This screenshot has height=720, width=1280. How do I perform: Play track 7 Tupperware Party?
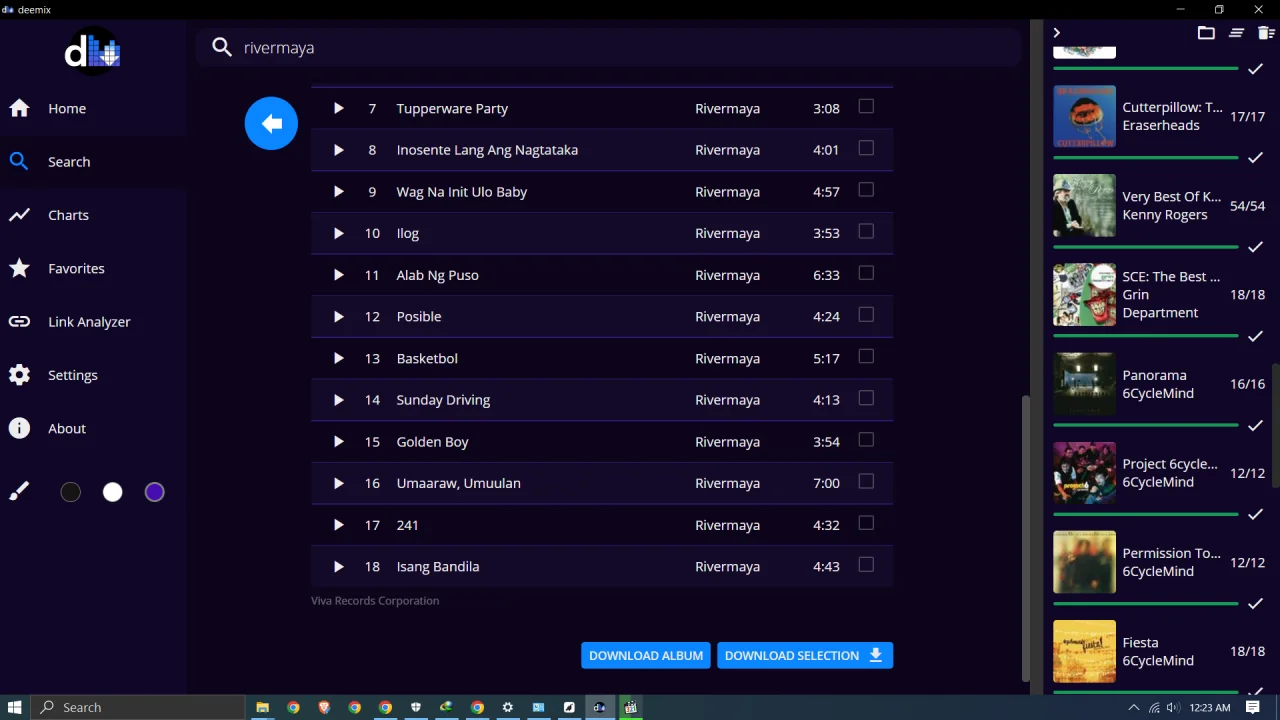338,108
